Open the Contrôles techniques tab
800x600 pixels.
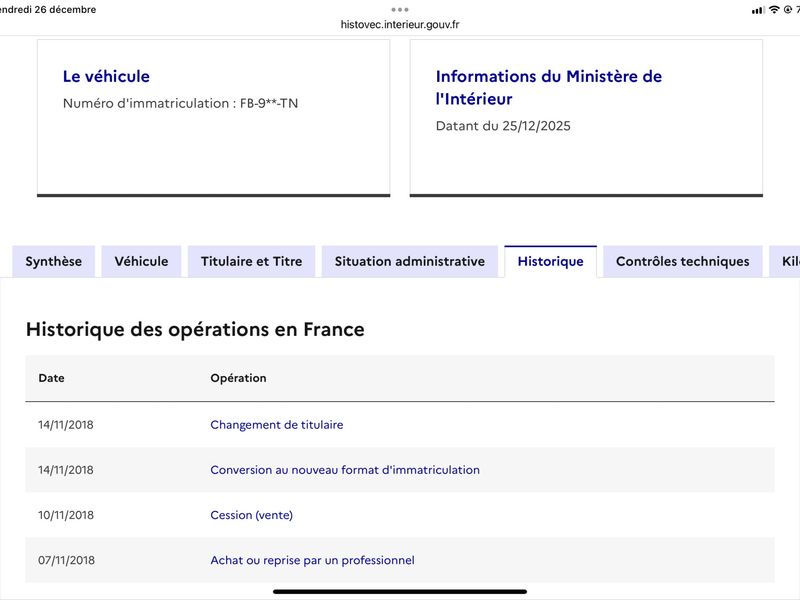(x=683, y=261)
